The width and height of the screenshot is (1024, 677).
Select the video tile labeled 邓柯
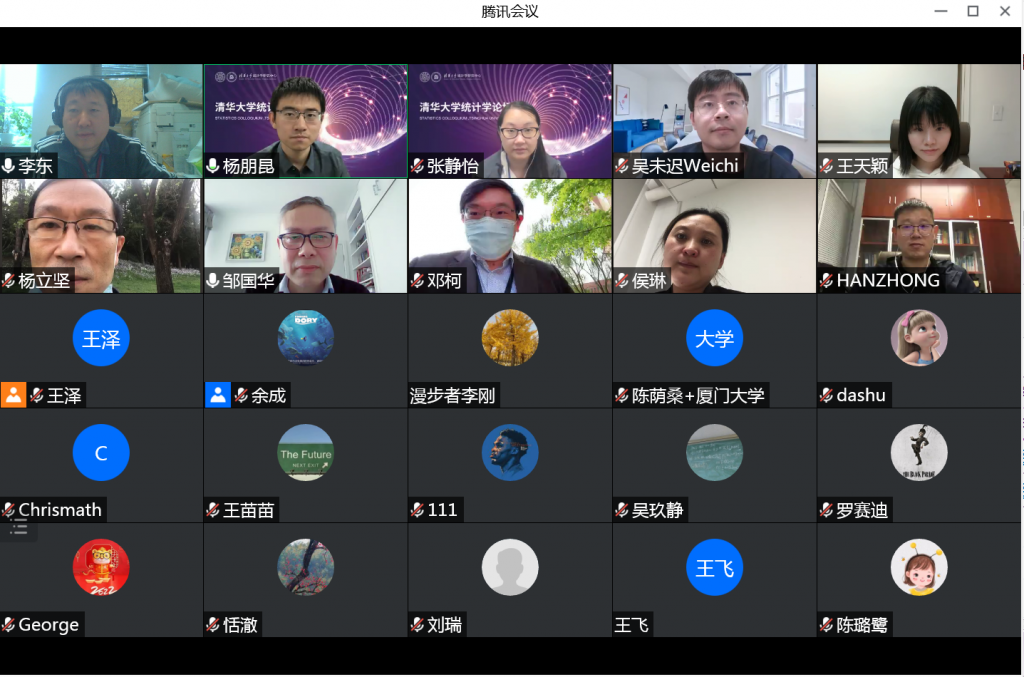click(x=510, y=235)
